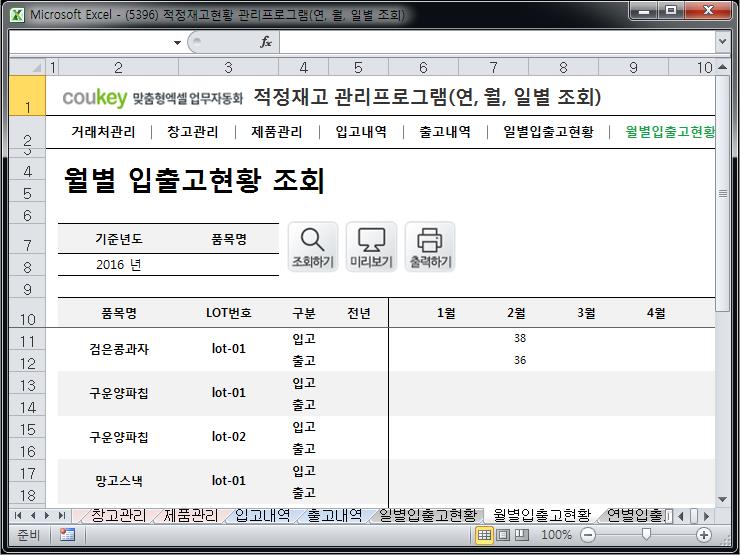
Task: Go to first sheet tab arrow
Action: [x=18, y=515]
